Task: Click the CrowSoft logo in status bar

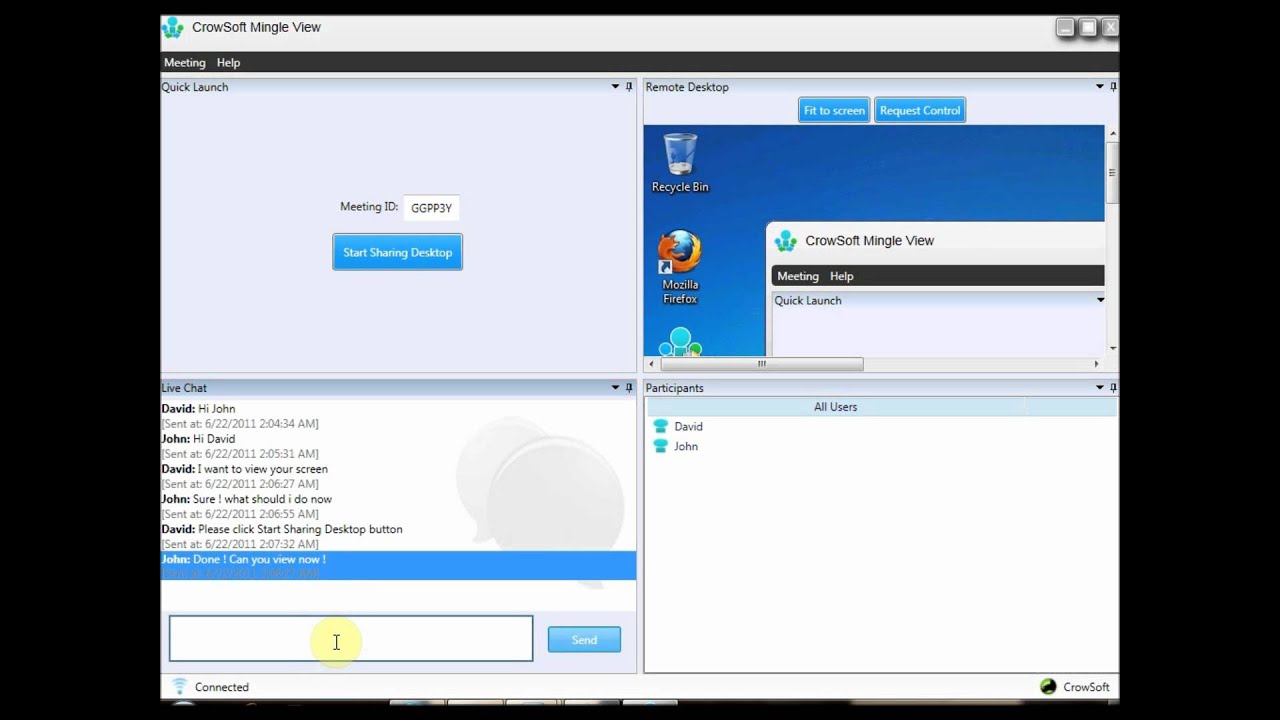Action: pos(1048,687)
